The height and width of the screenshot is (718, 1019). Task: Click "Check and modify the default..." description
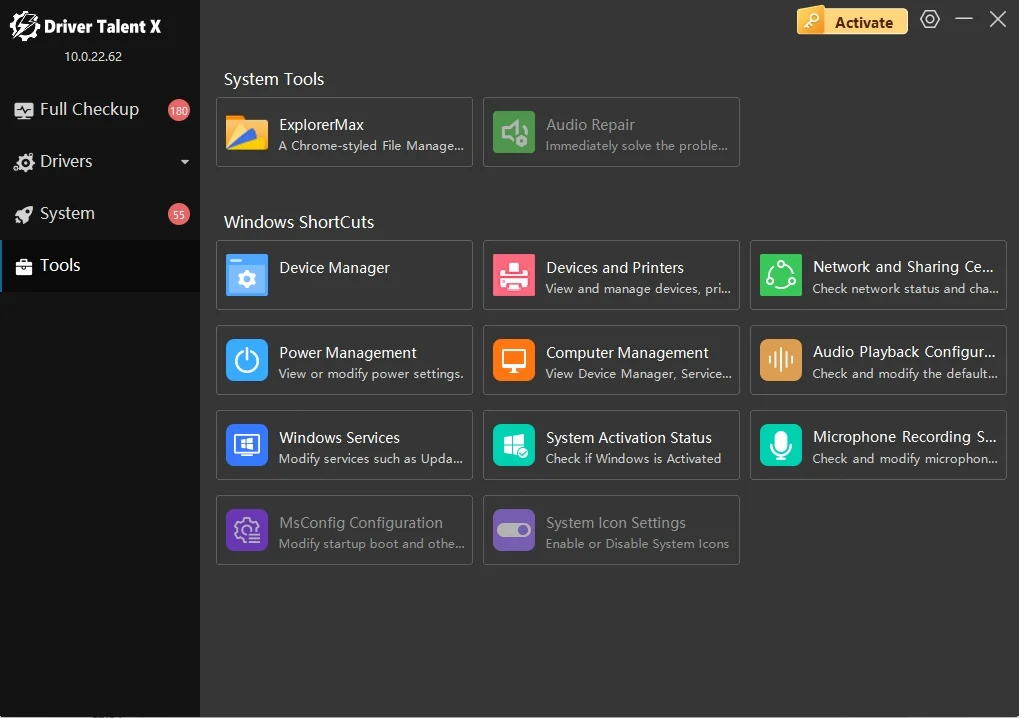(905, 374)
